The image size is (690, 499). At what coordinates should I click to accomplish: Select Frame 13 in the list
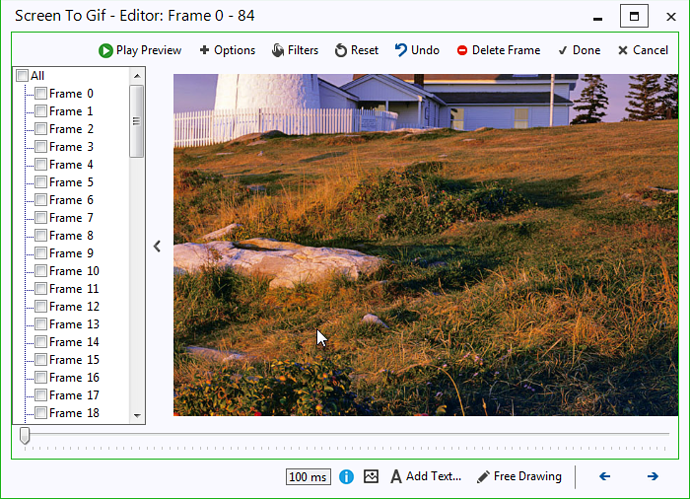(74, 324)
